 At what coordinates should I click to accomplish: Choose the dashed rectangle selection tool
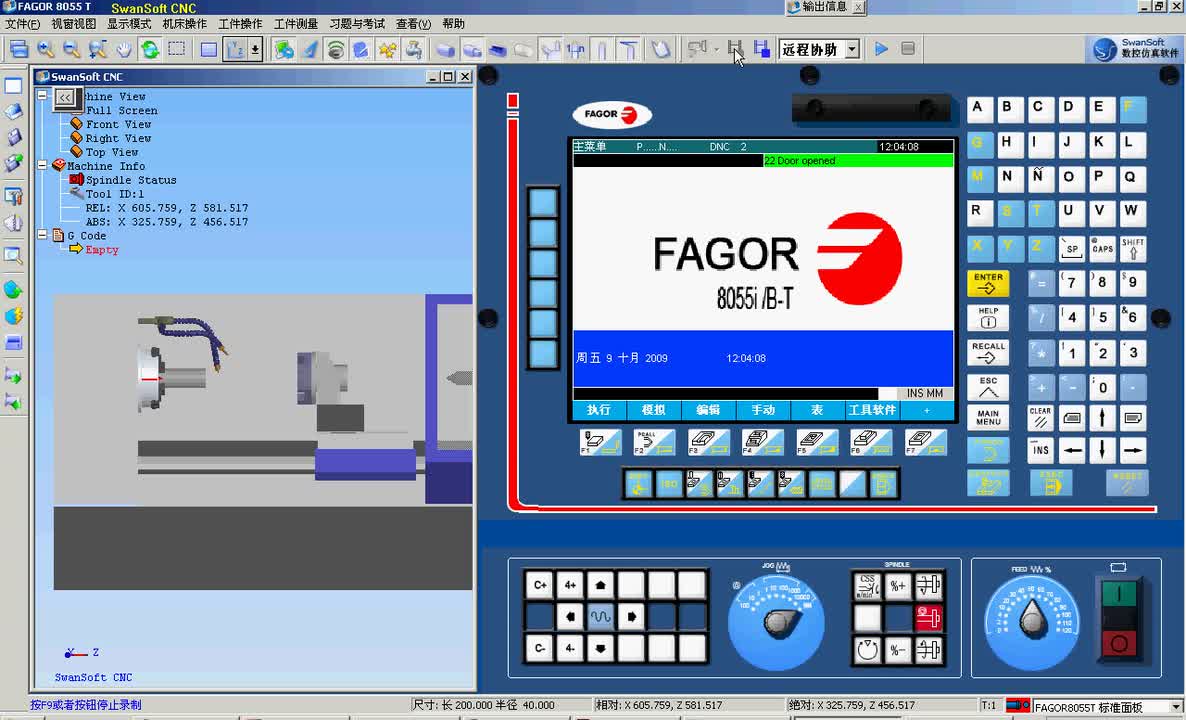click(x=176, y=50)
